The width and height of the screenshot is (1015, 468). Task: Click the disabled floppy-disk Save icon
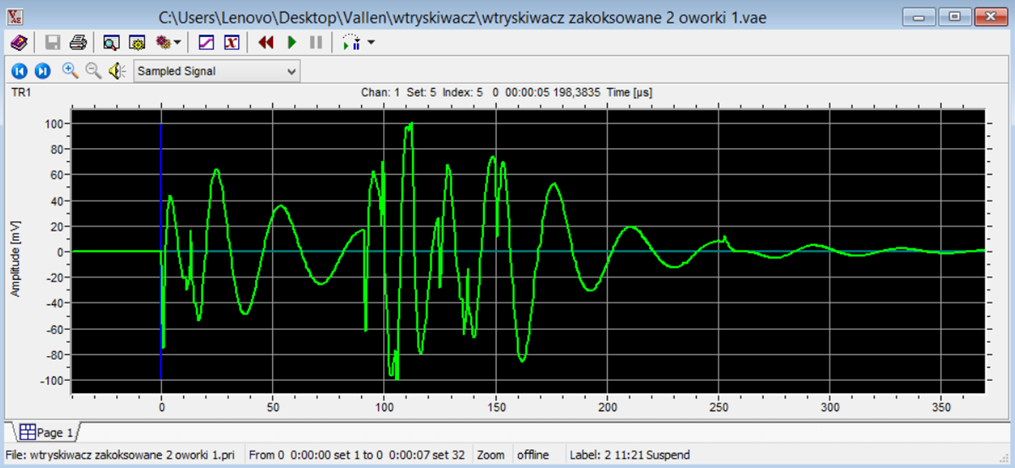point(53,43)
